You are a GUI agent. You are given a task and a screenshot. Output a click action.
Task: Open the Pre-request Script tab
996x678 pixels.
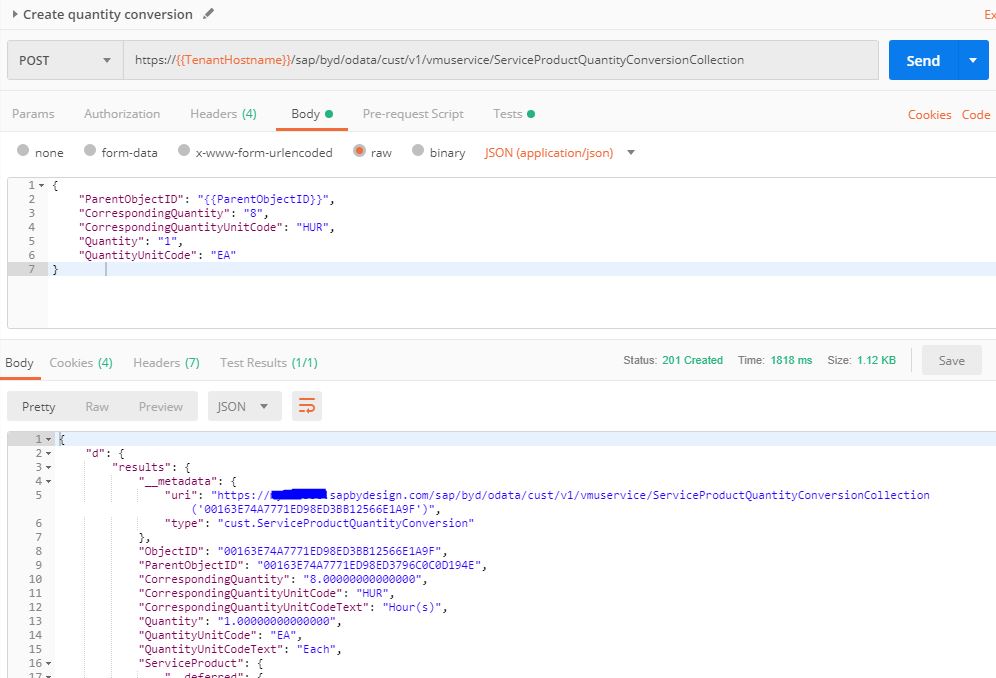pos(413,114)
